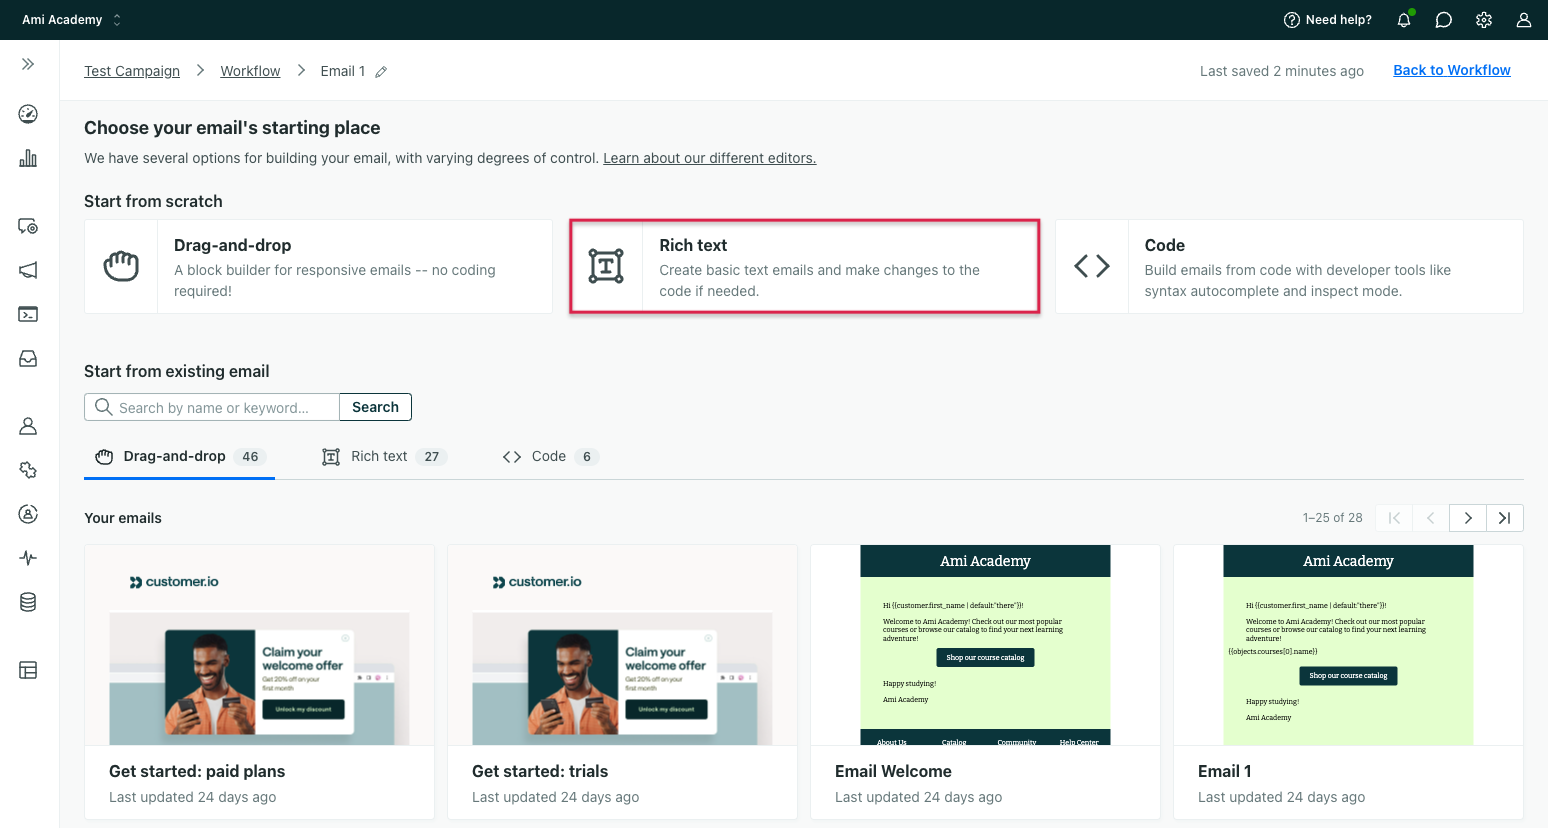Choose the Code editor option
Screen dimensions: 1548x828
1290,267
